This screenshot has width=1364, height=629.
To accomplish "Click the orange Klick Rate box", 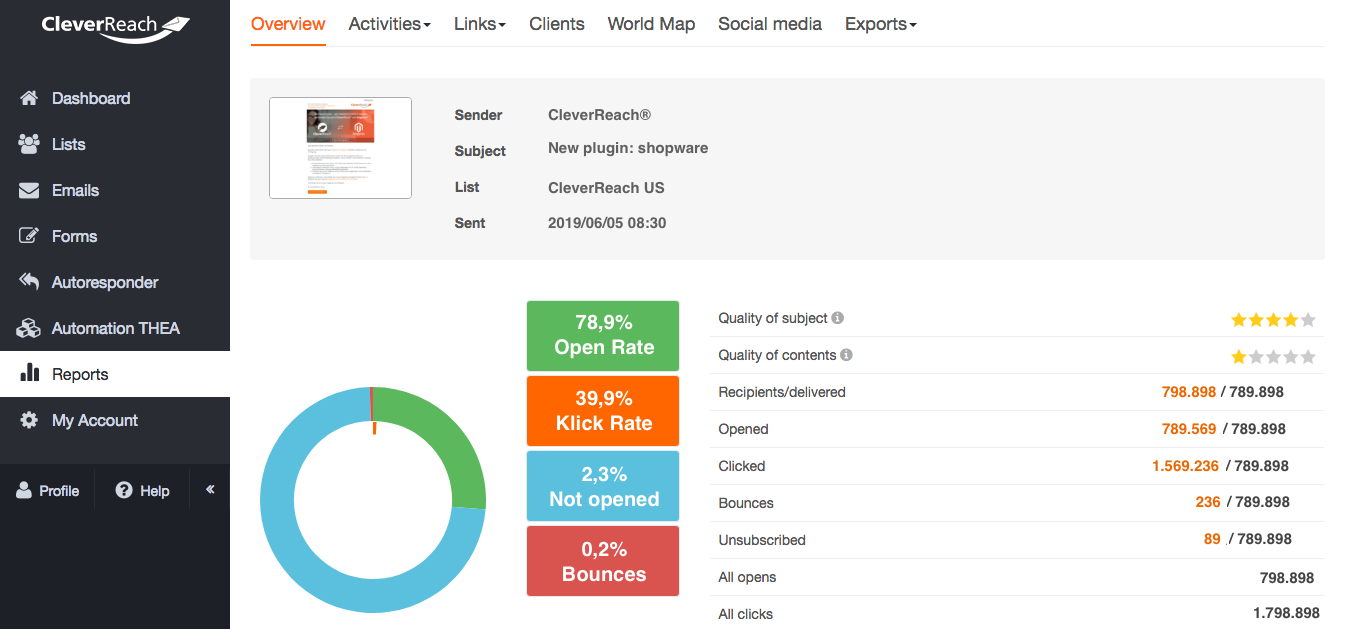I will pos(603,411).
